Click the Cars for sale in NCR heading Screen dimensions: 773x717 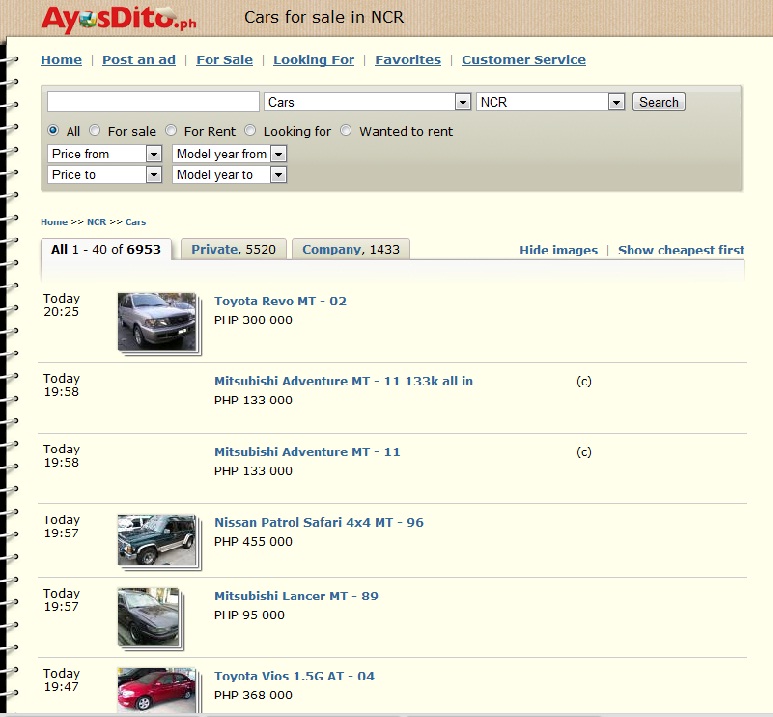[x=324, y=17]
